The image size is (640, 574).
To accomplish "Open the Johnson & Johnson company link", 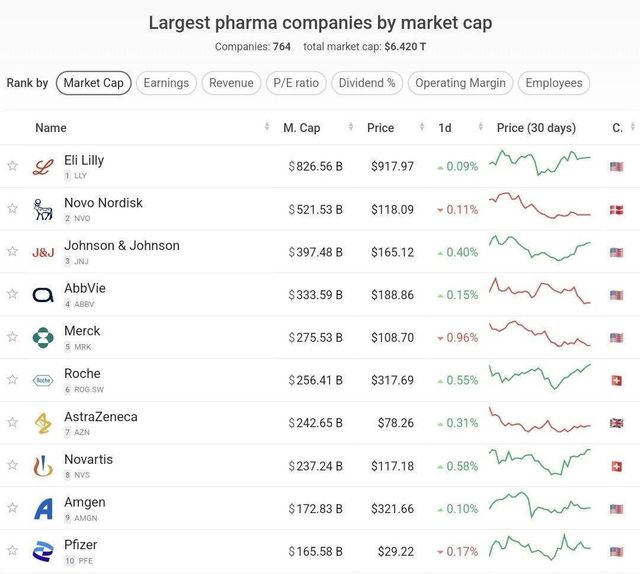I will [x=122, y=245].
